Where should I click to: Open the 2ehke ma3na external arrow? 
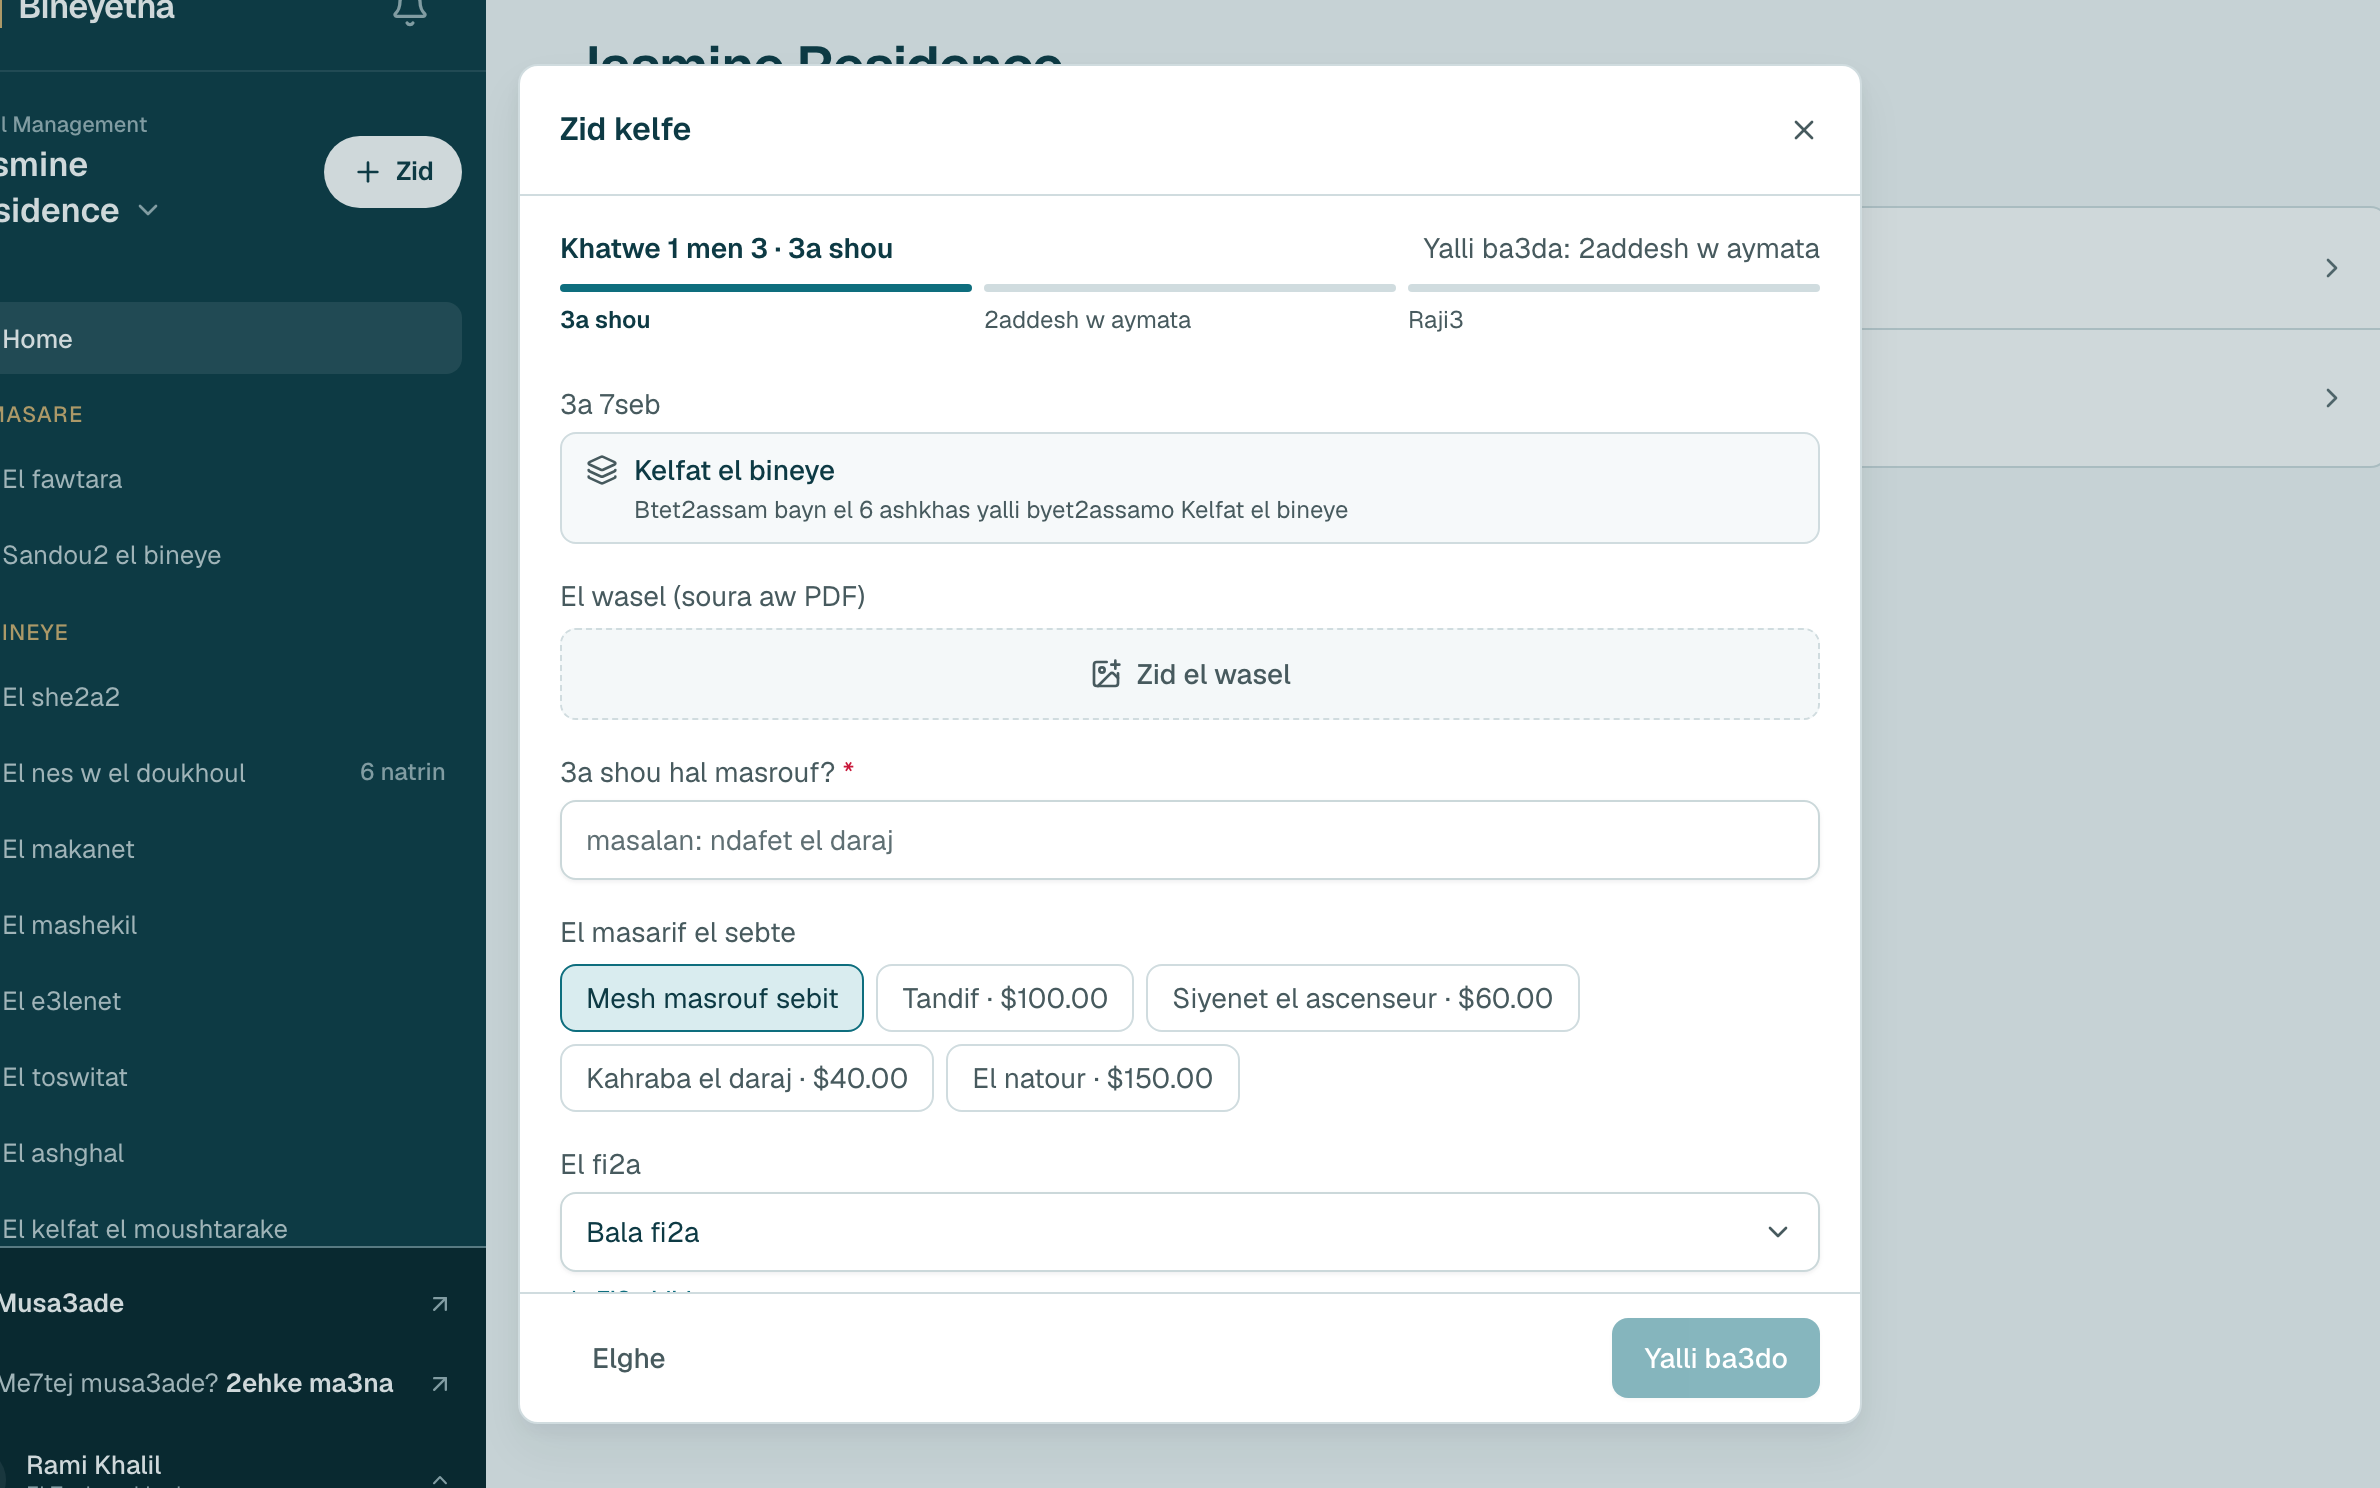(x=439, y=1383)
